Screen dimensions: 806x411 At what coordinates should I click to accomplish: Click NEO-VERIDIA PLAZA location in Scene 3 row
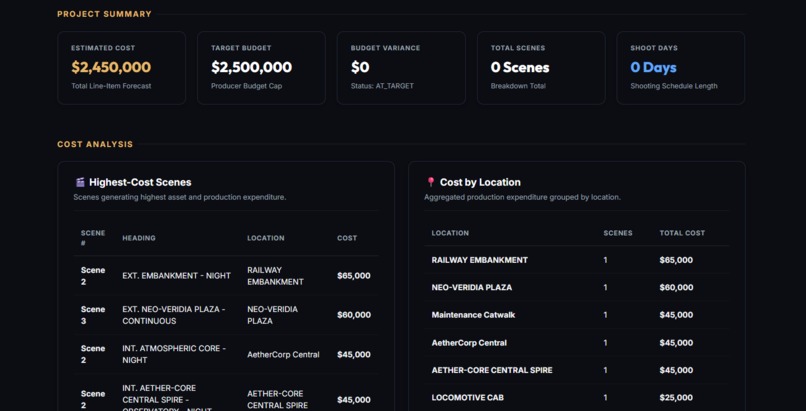tap(272, 315)
